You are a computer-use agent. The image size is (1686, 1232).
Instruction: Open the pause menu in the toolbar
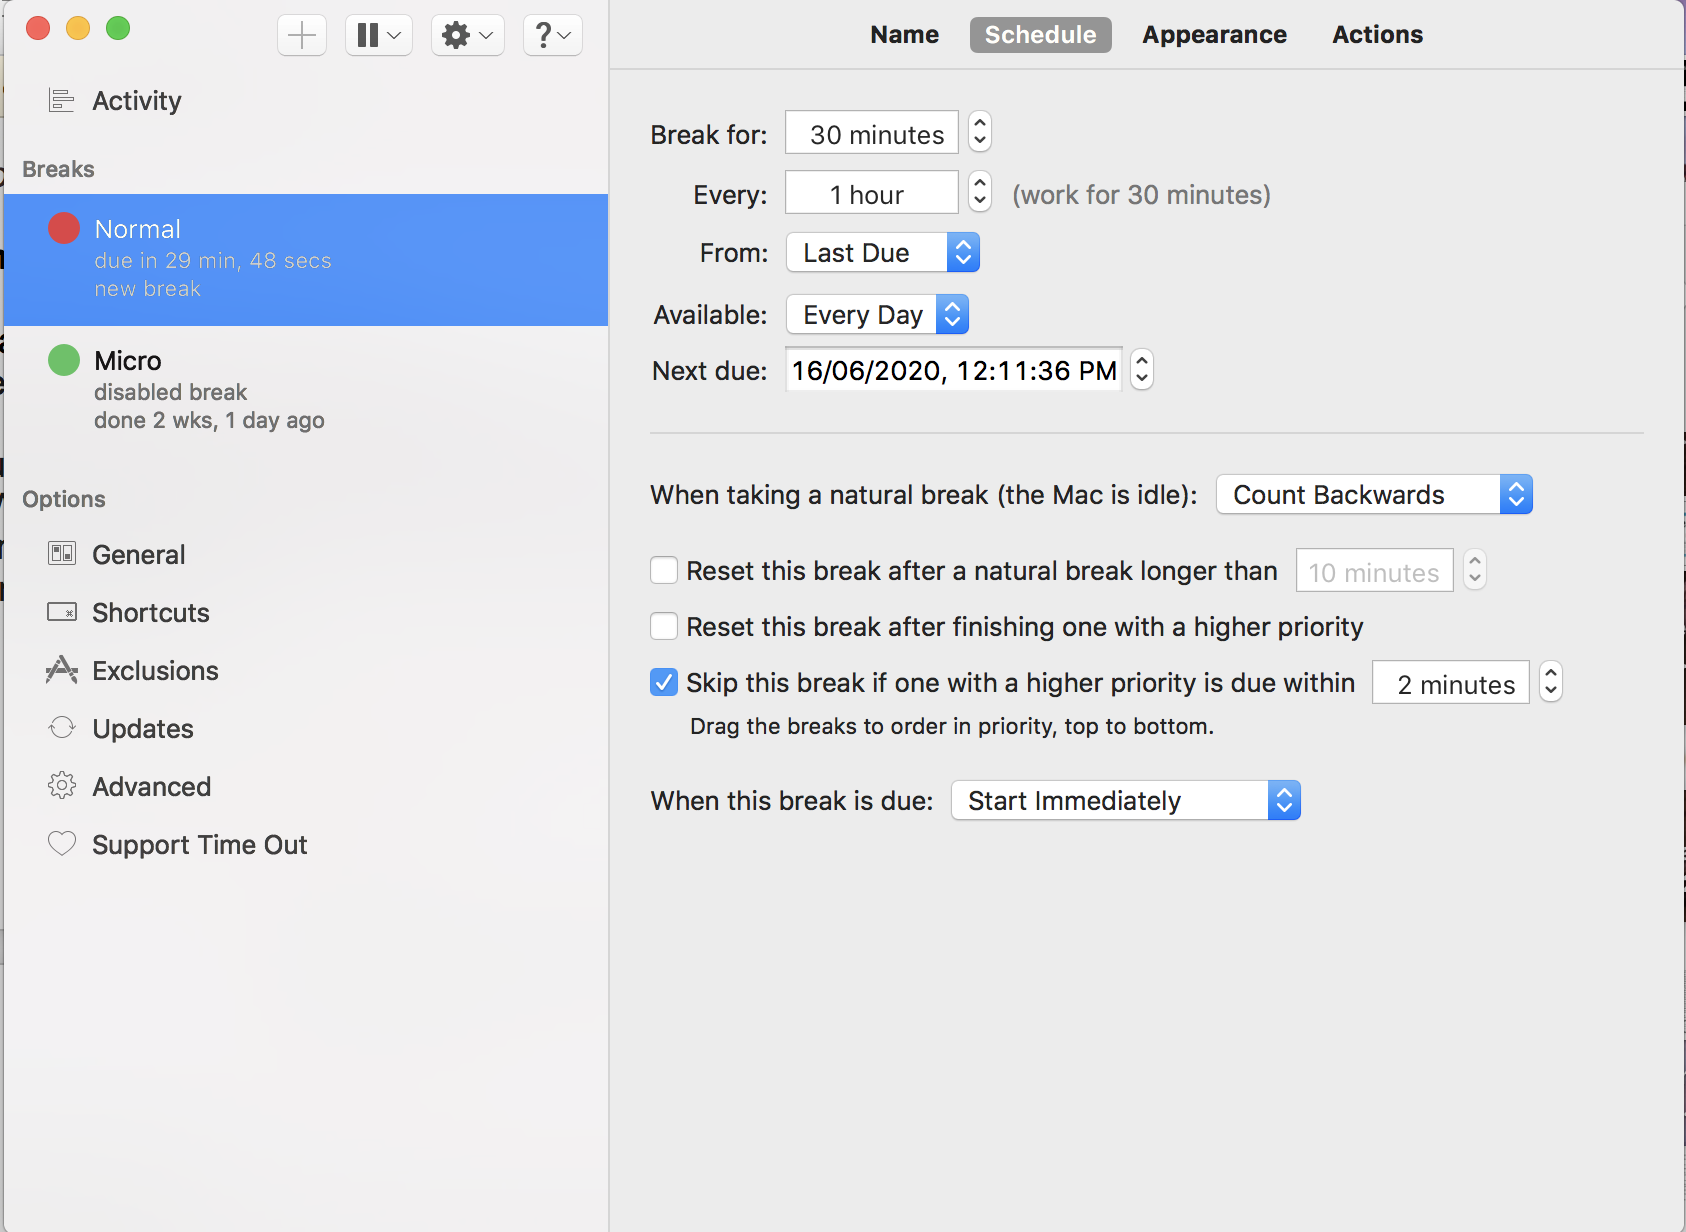(x=379, y=35)
